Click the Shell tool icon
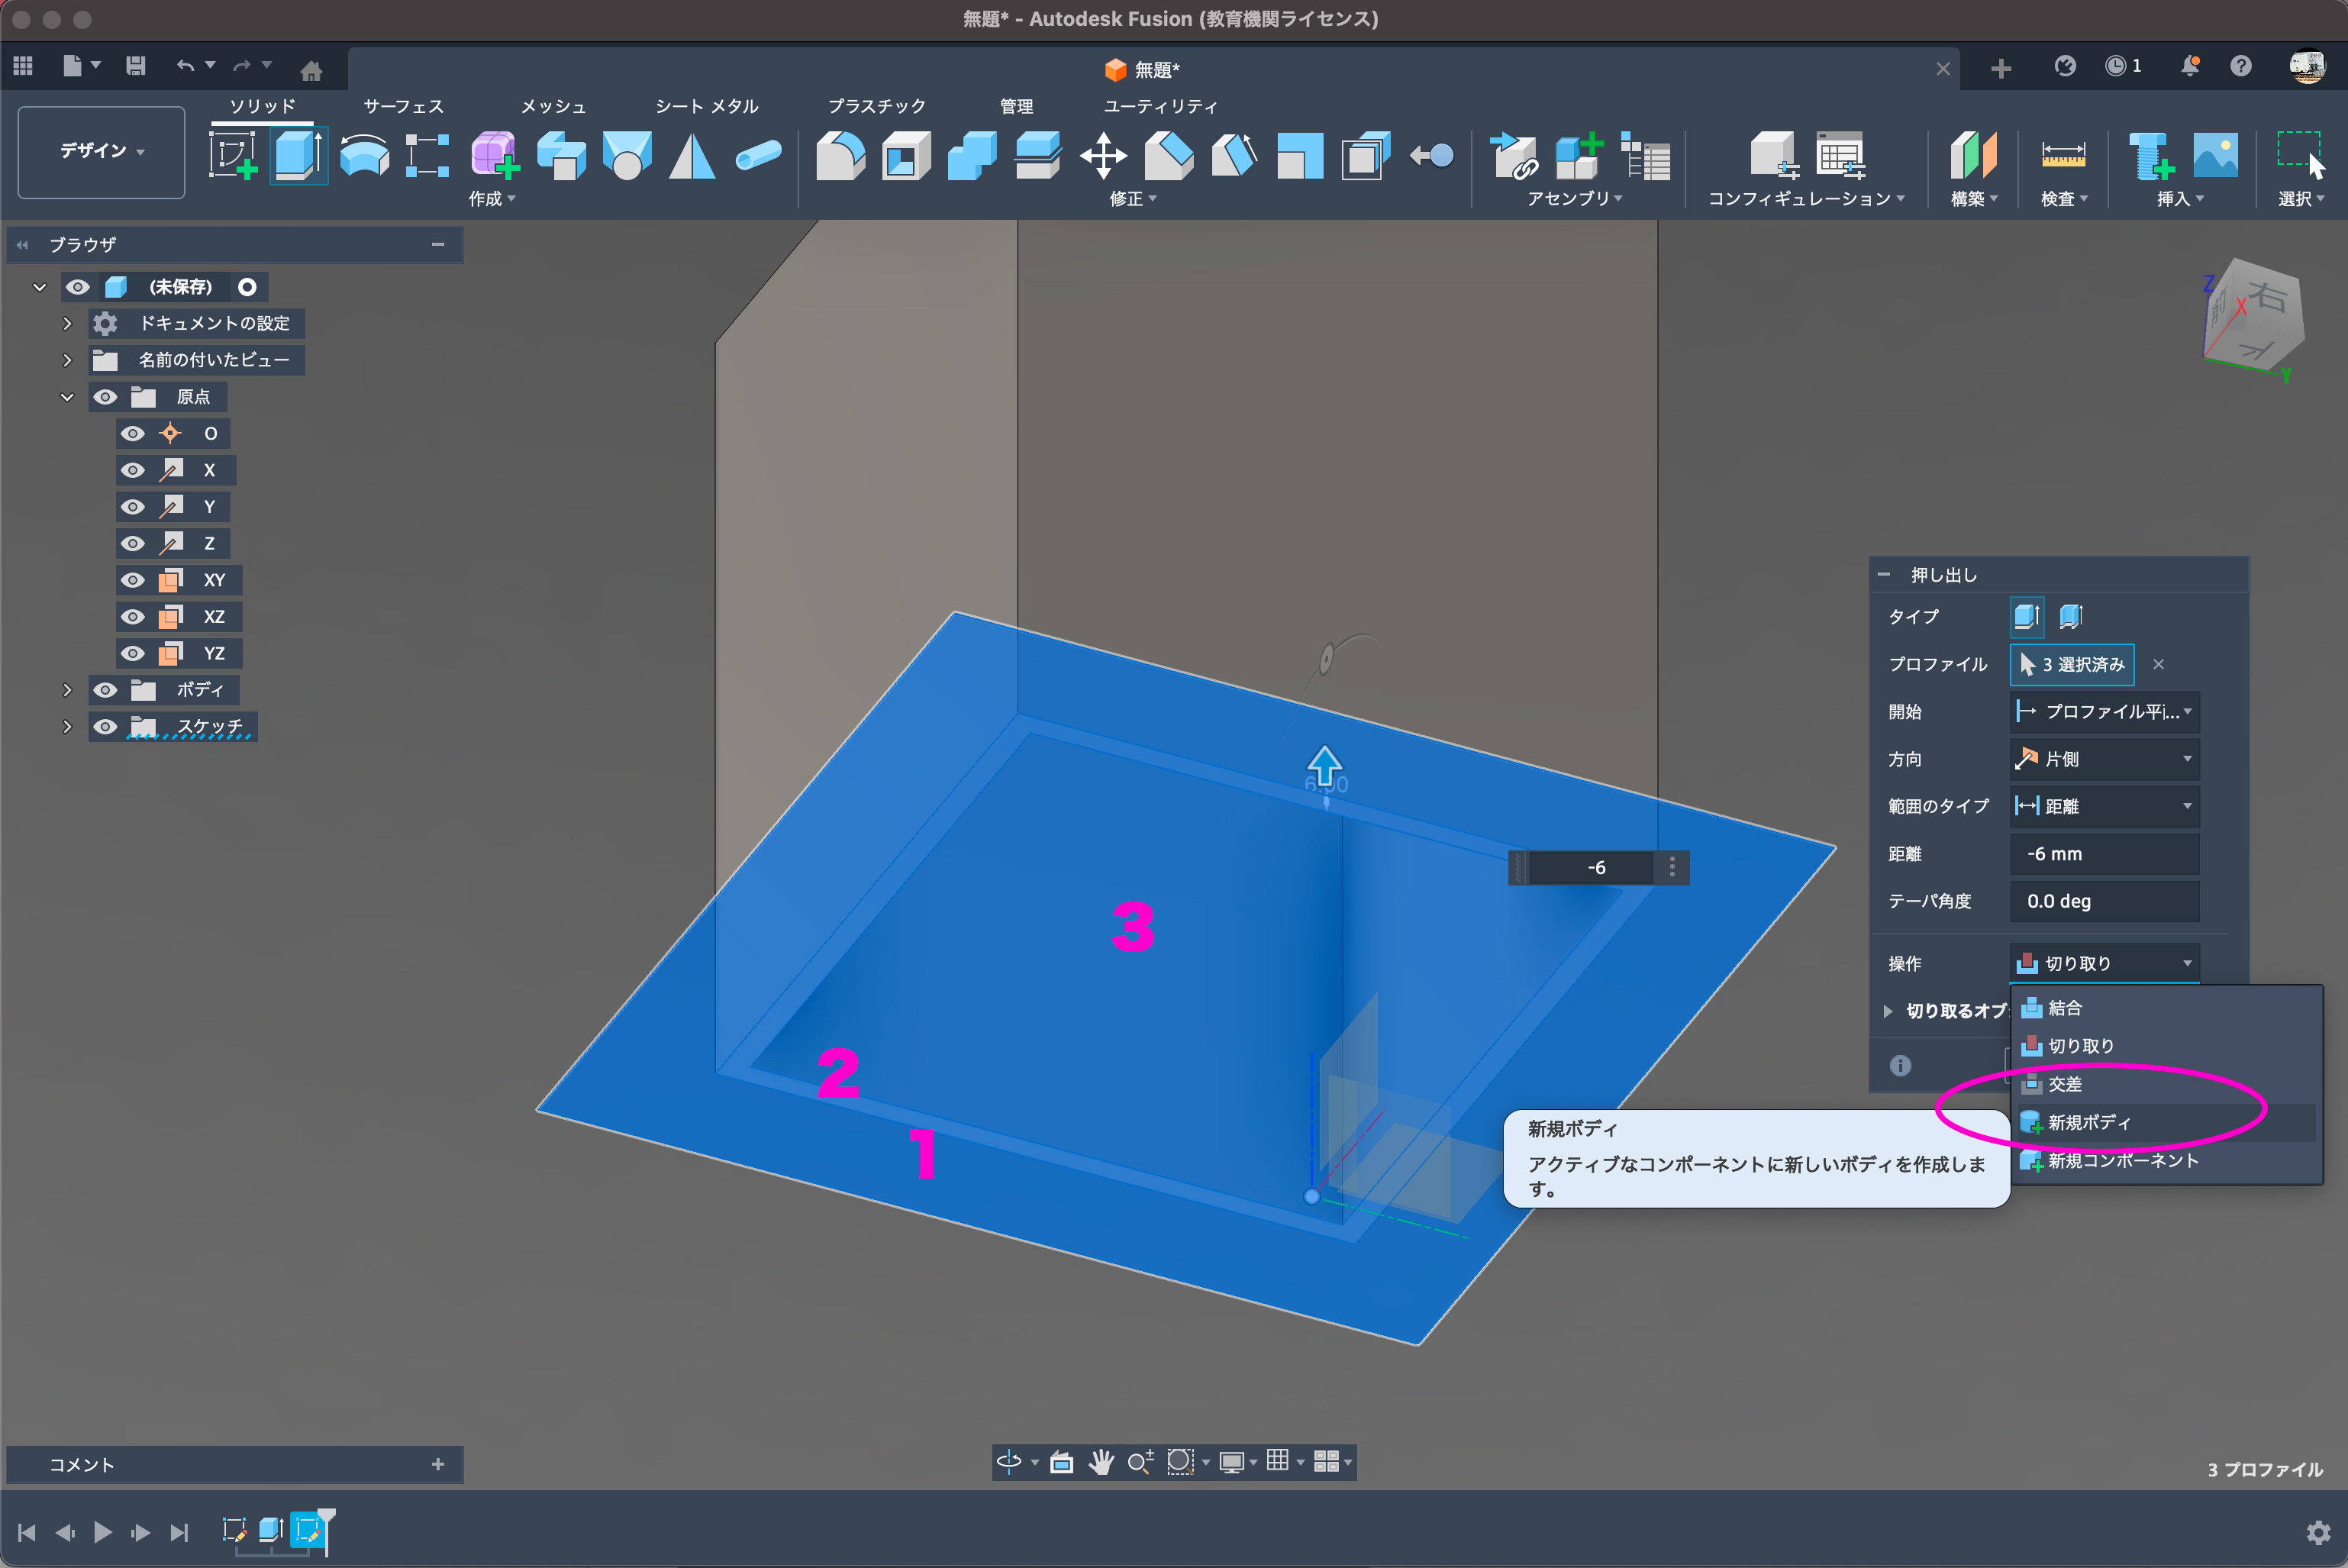This screenshot has width=2348, height=1568. tap(906, 156)
